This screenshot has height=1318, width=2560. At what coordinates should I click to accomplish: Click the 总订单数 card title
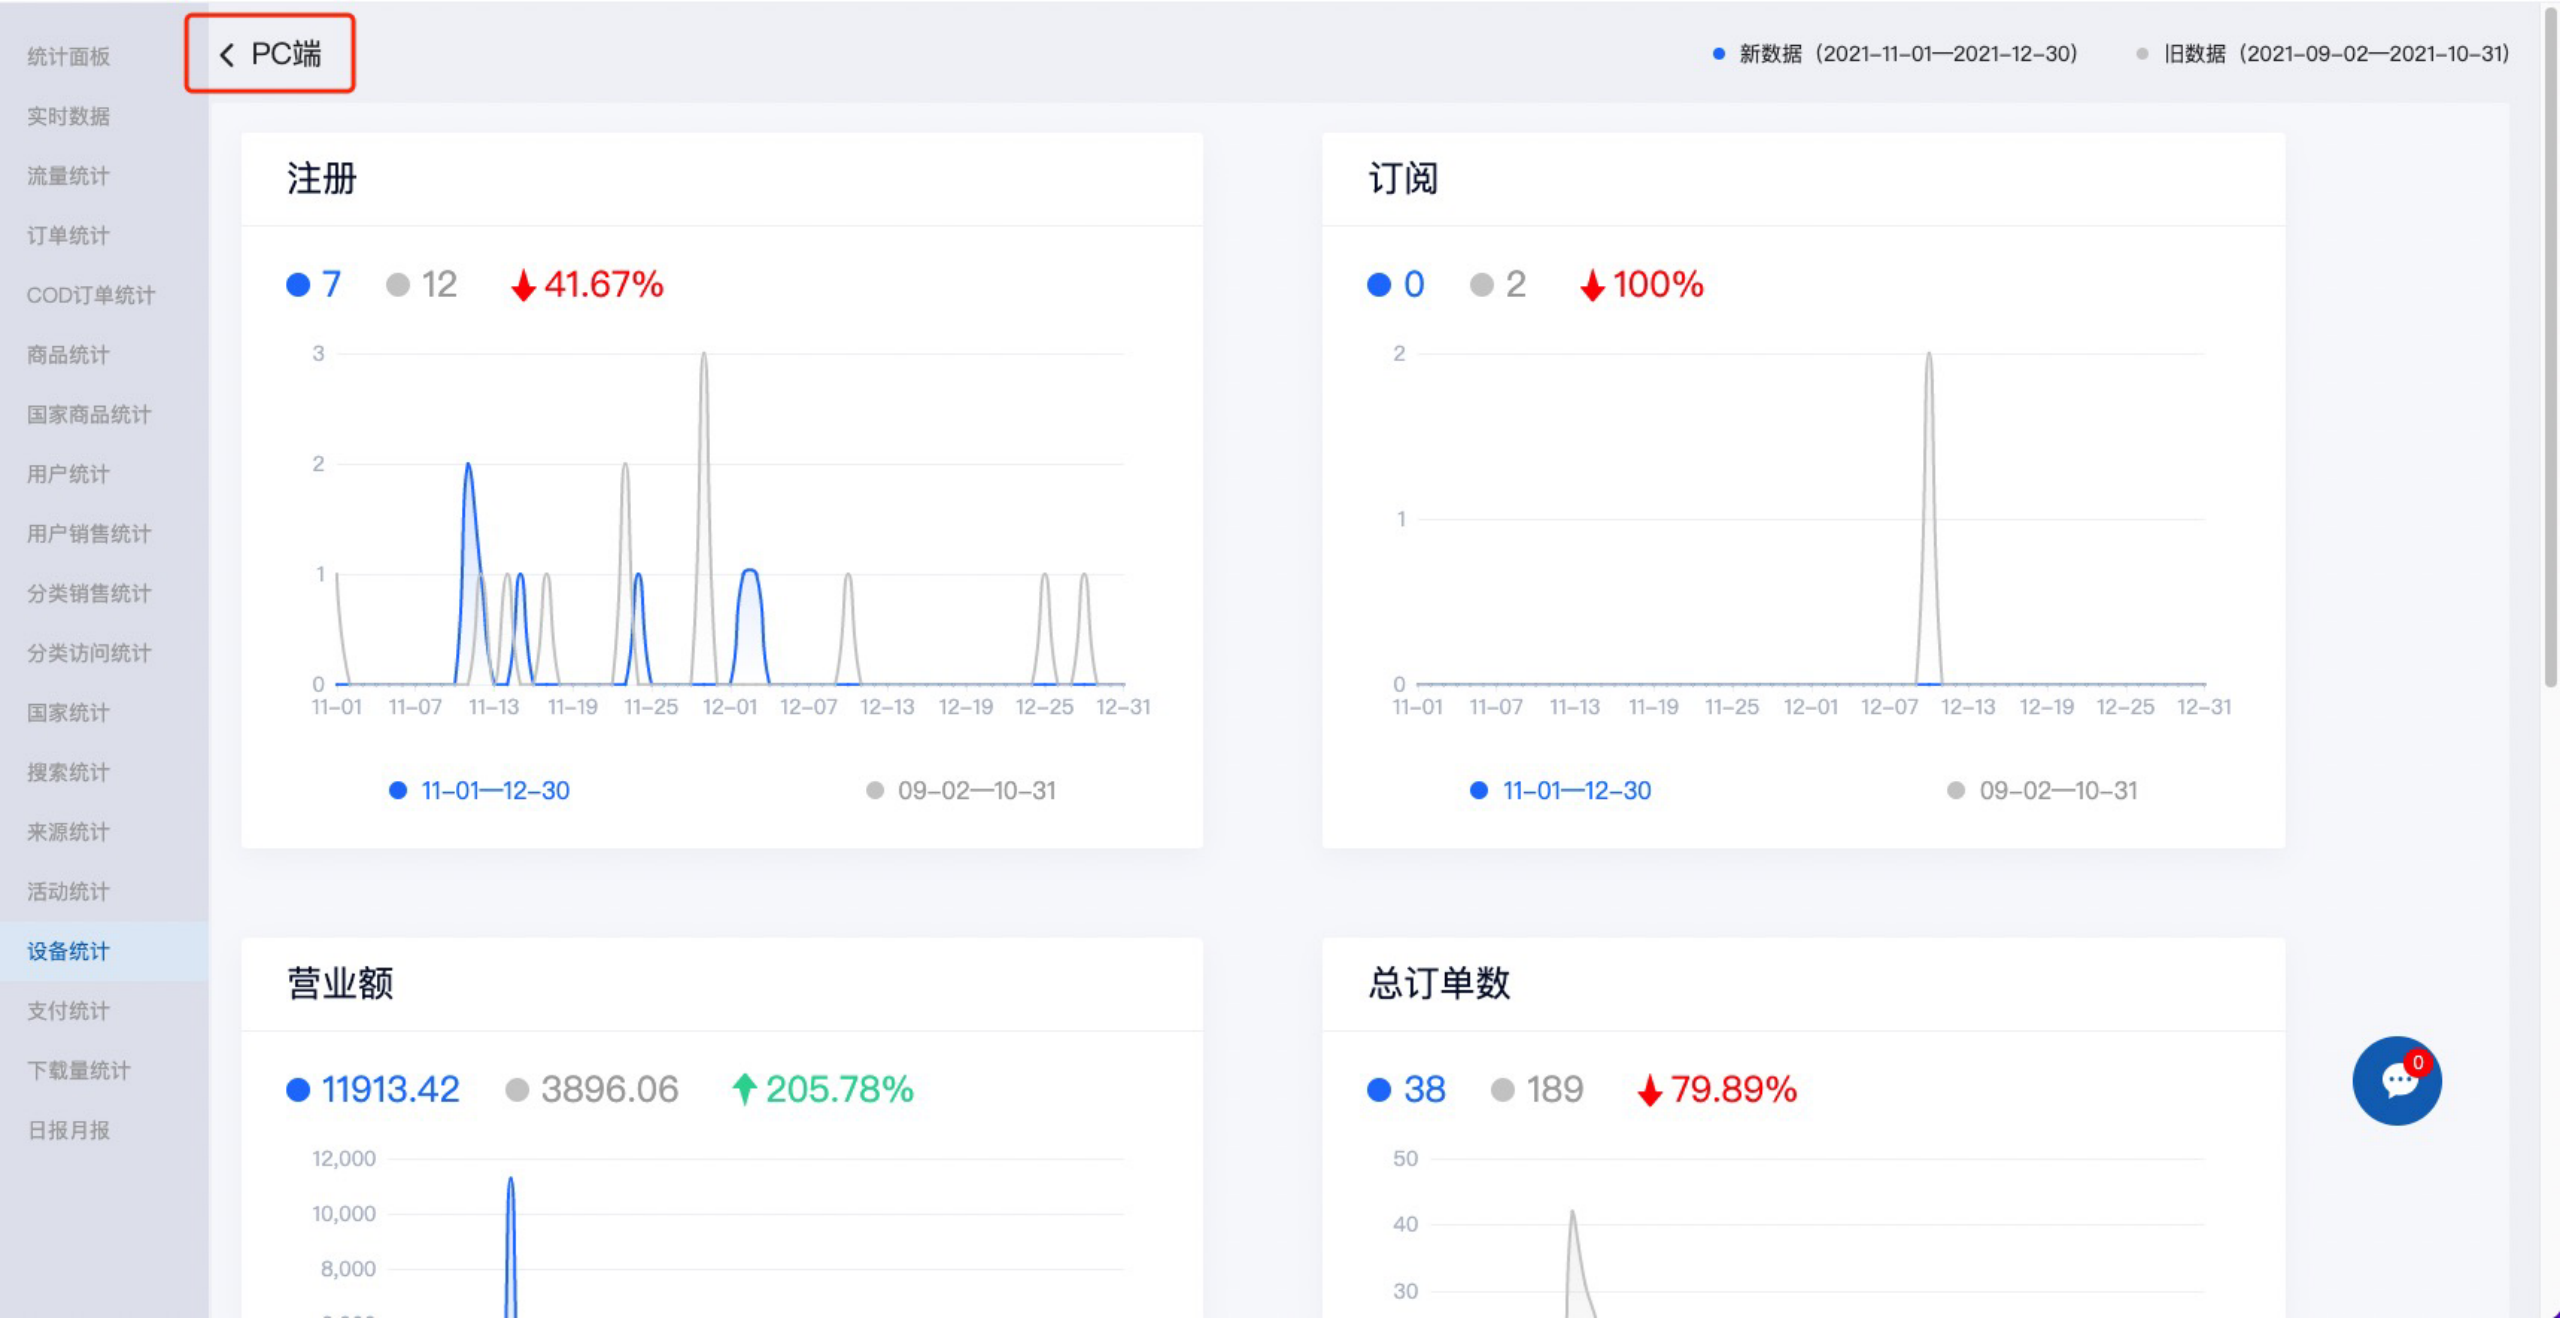tap(1439, 983)
